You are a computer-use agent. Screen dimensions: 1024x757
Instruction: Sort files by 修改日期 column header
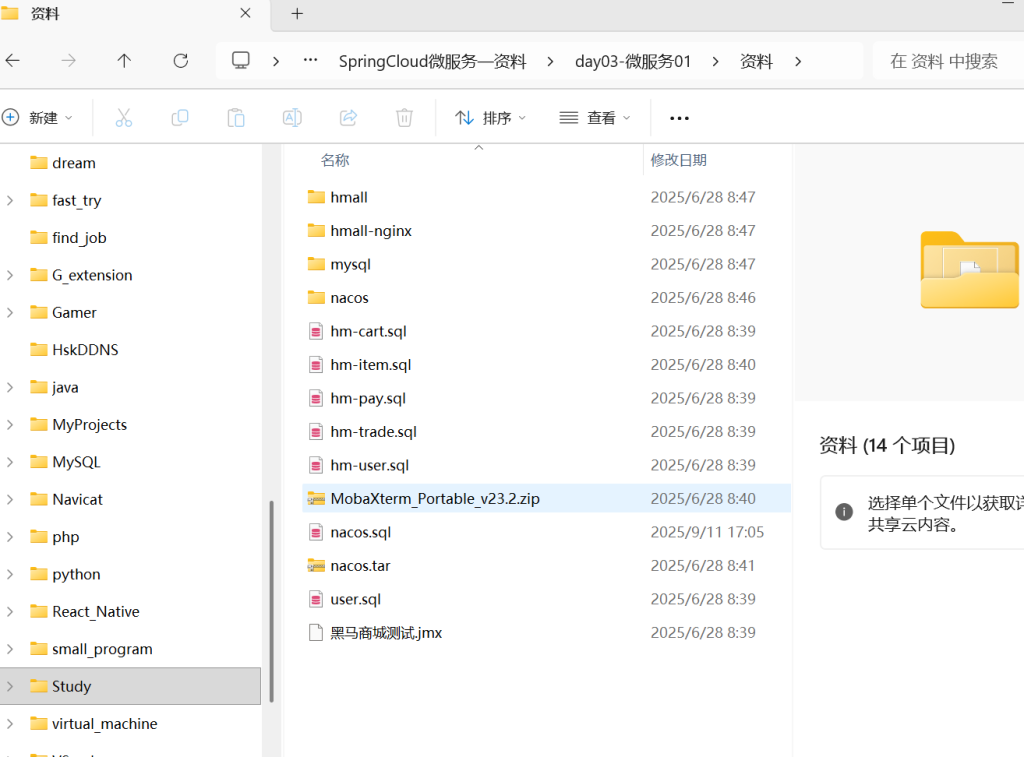pos(679,160)
